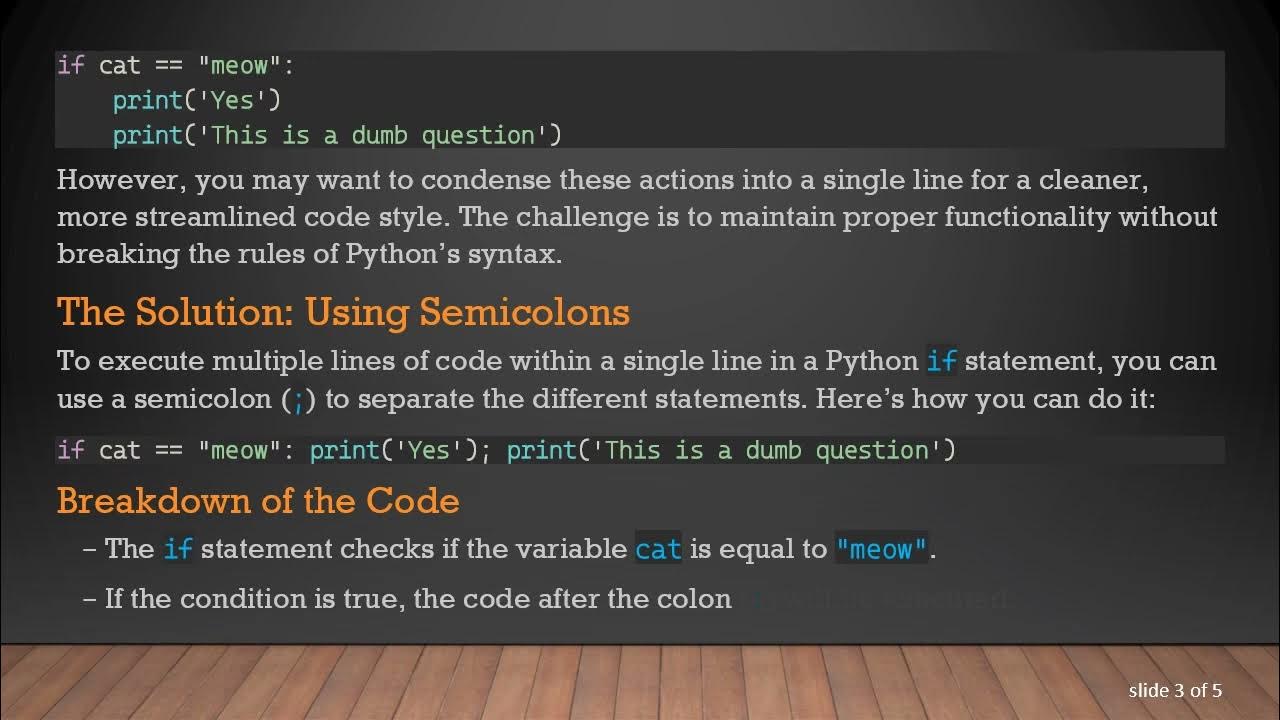Click the indented print('Yes') line in top block
Image resolution: width=1280 pixels, height=720 pixels.
196,100
